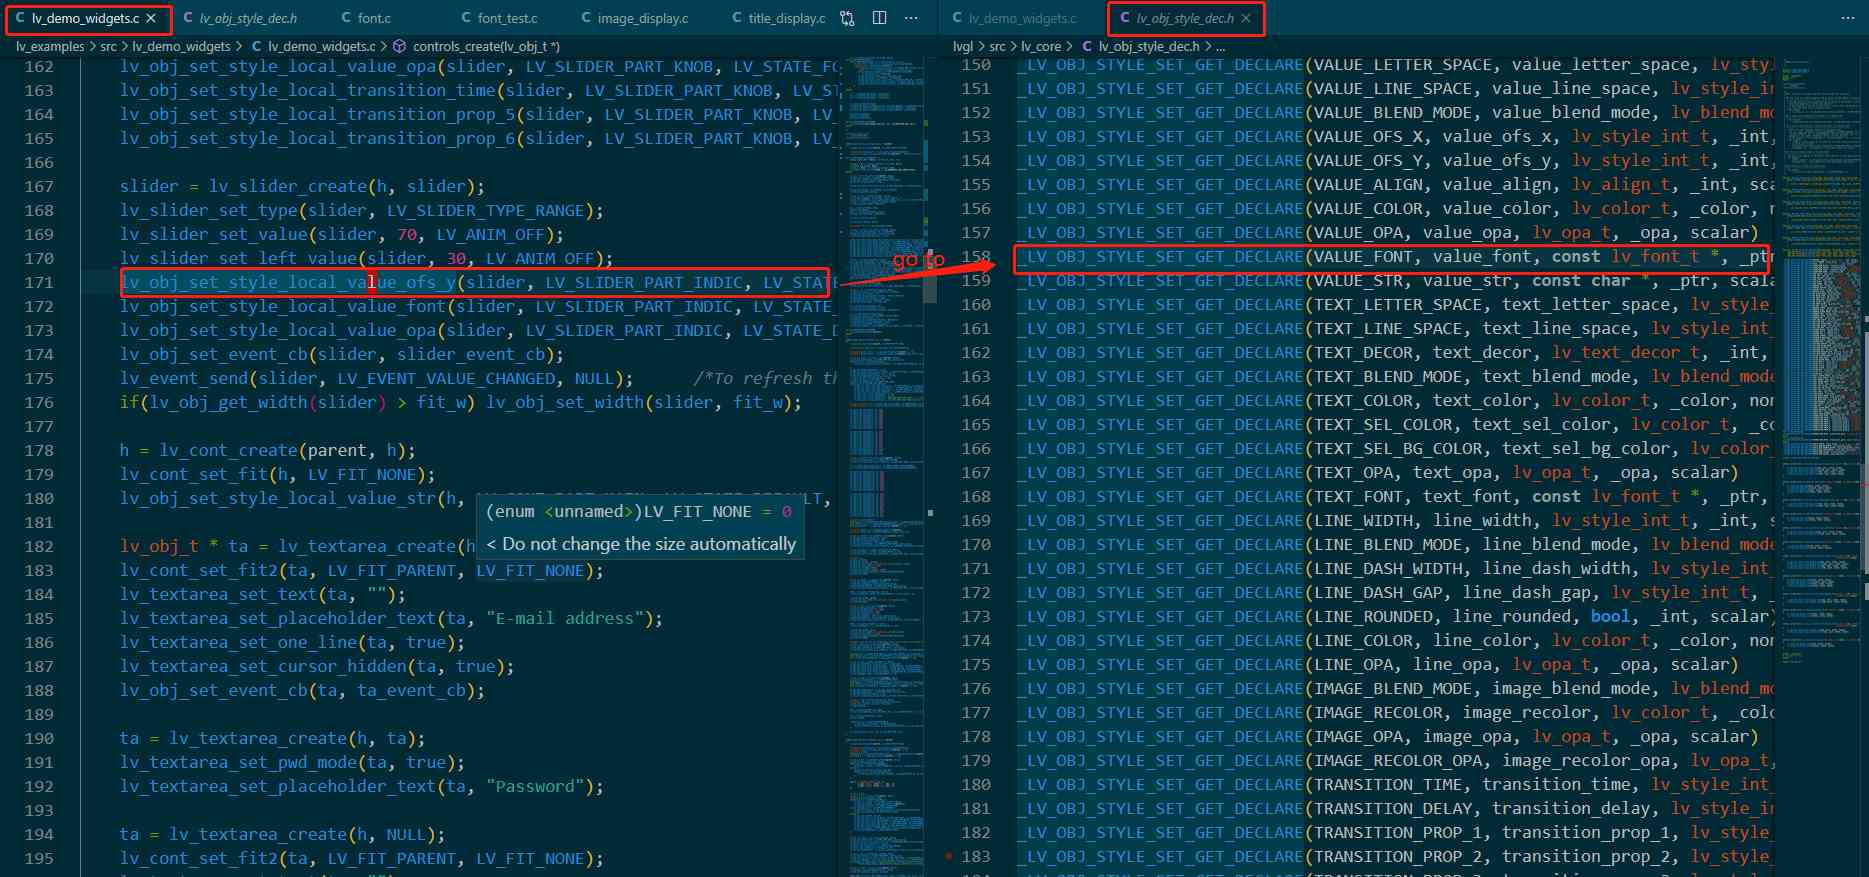Click TRANSITION_DELAY in right editor line 181

pyautogui.click(x=1393, y=809)
